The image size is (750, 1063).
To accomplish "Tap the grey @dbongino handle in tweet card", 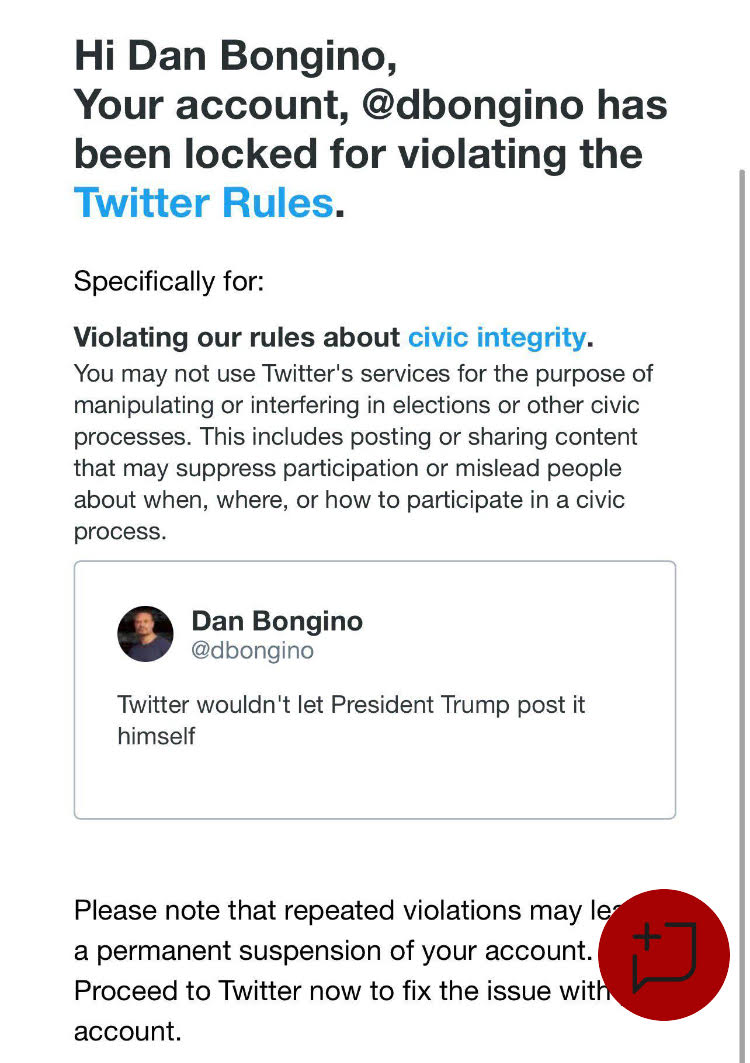I will click(252, 651).
